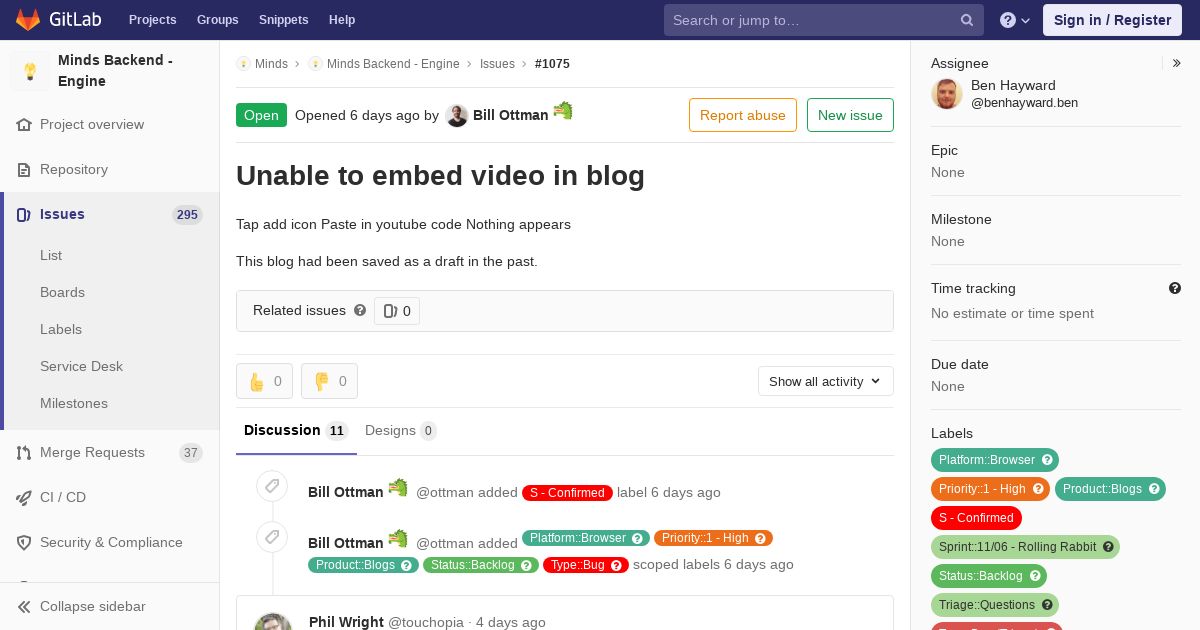Open the Show all activity dropdown

click(x=825, y=381)
